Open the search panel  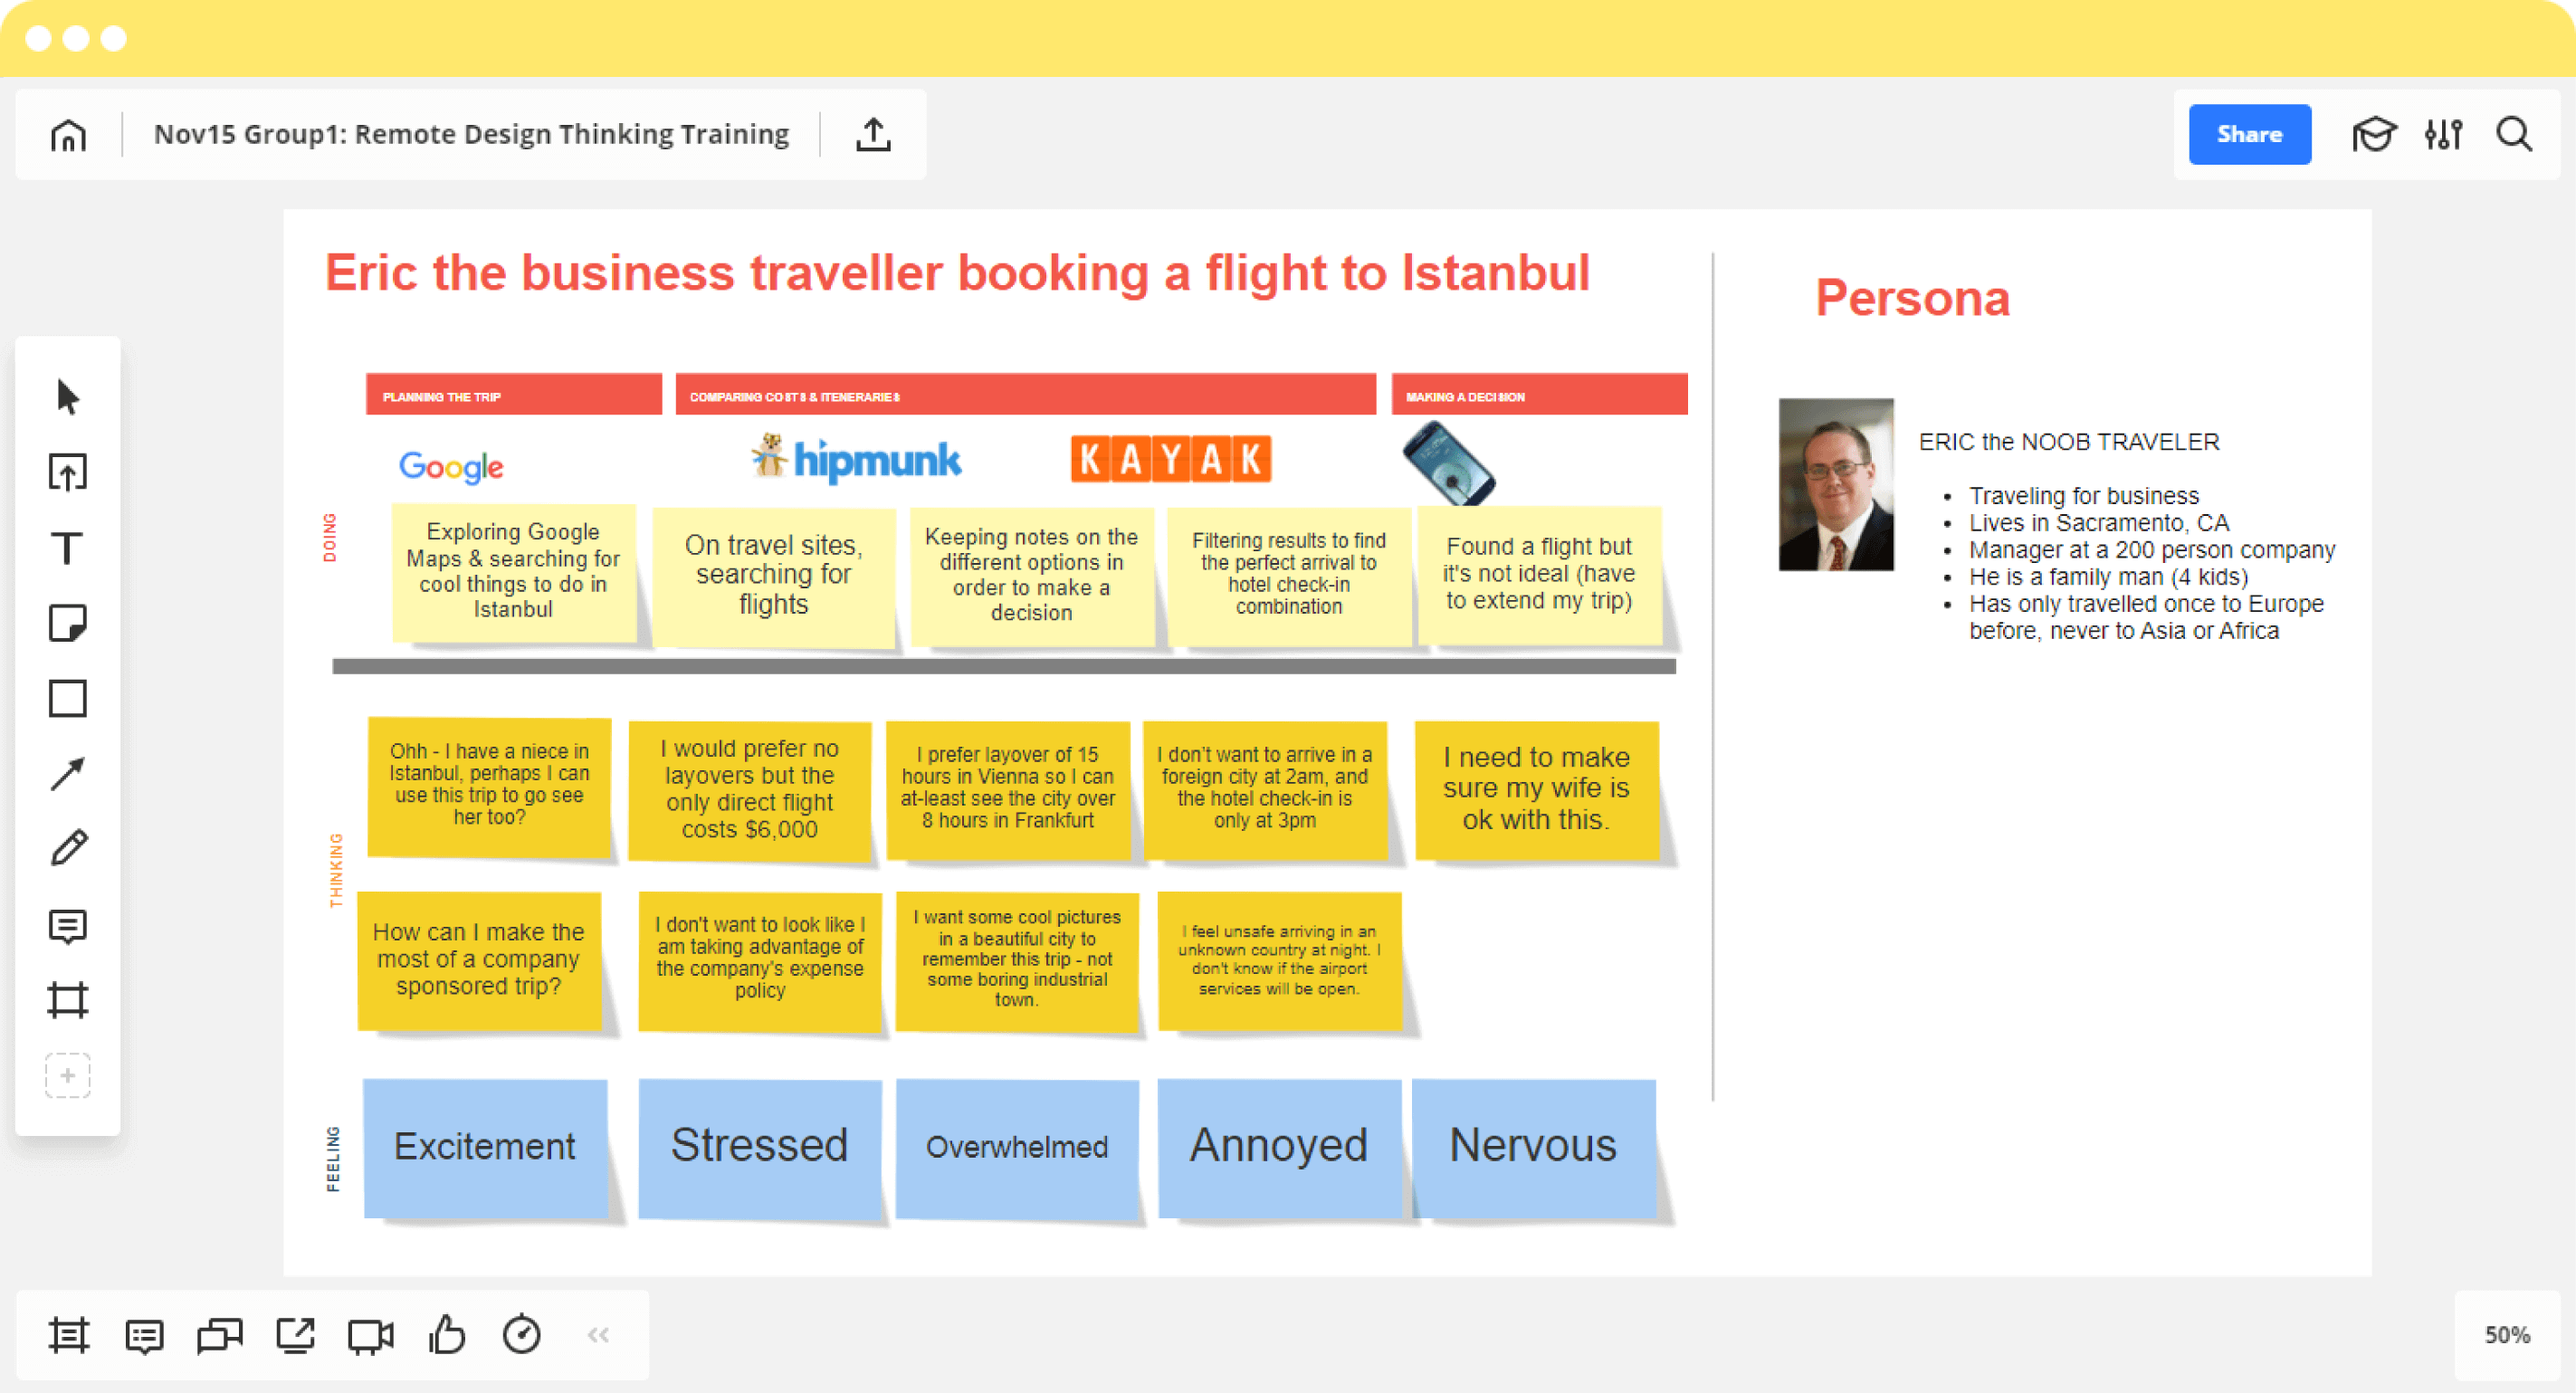click(x=2509, y=134)
